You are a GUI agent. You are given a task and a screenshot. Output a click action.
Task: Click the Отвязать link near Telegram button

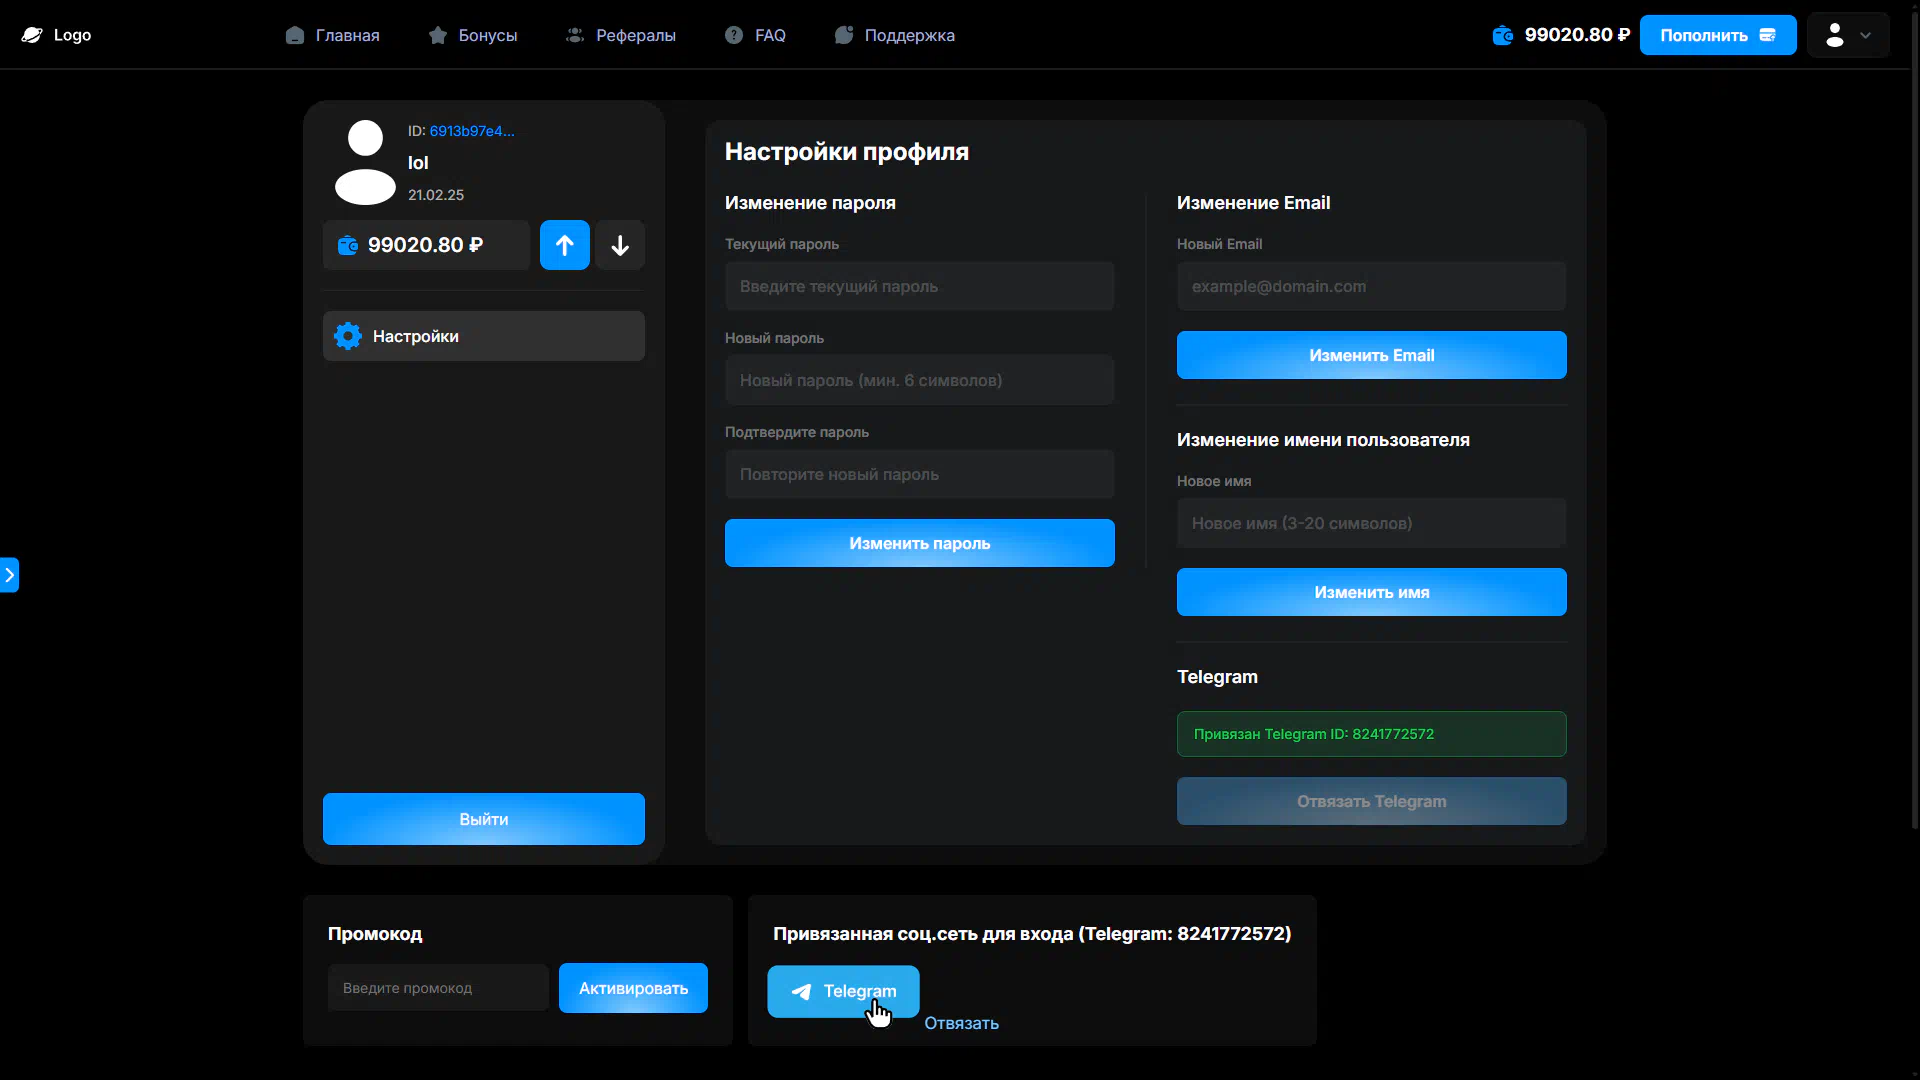click(961, 1023)
